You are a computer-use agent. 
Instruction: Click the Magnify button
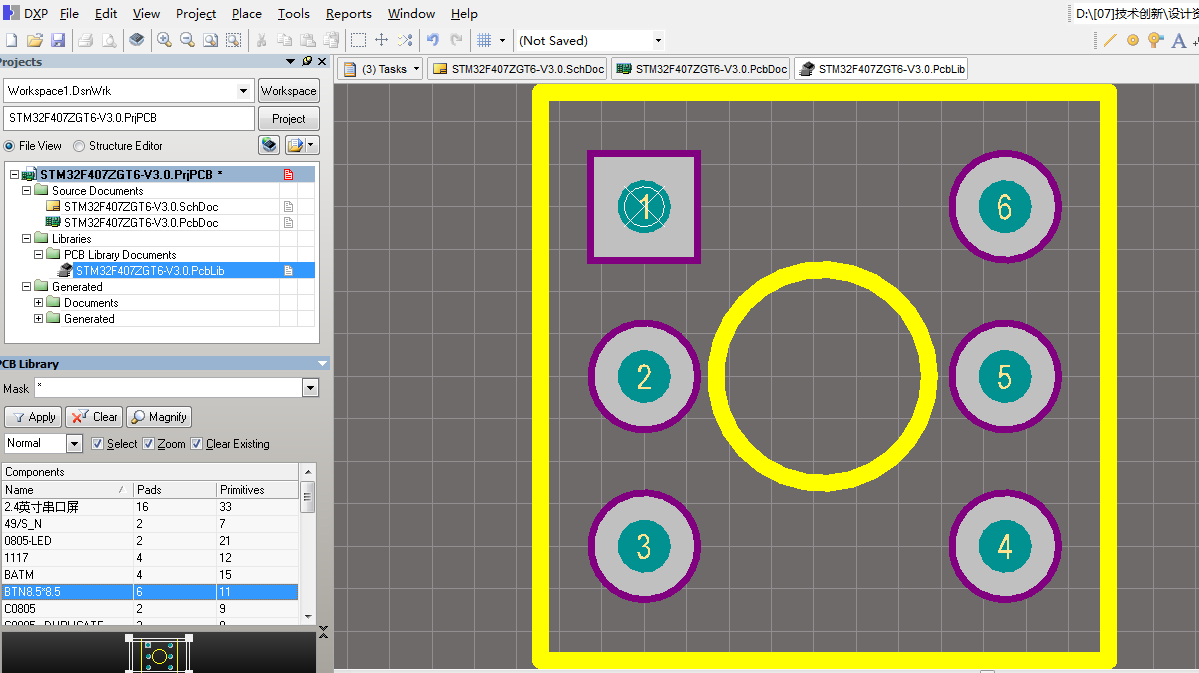click(x=158, y=417)
